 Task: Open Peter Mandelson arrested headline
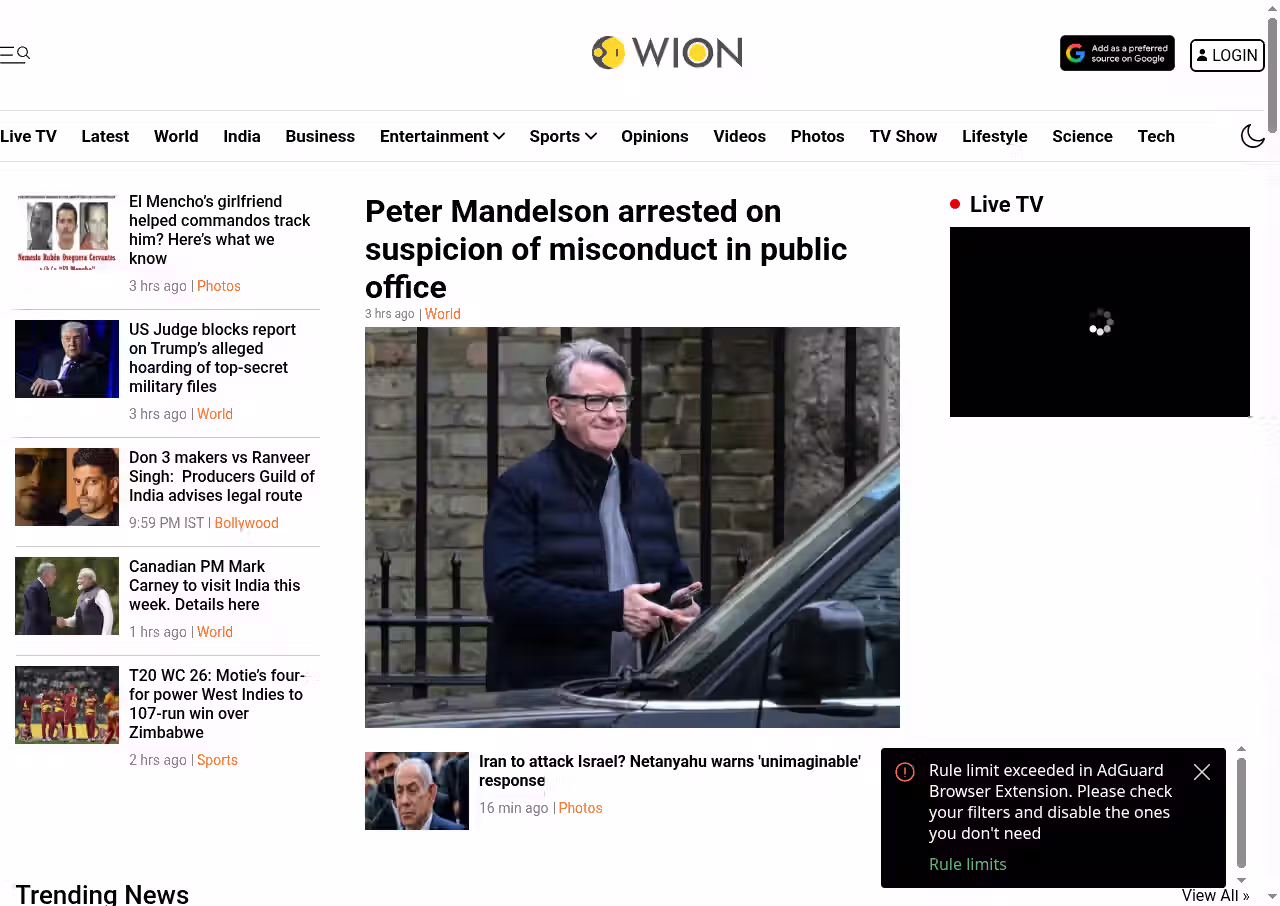(x=606, y=249)
